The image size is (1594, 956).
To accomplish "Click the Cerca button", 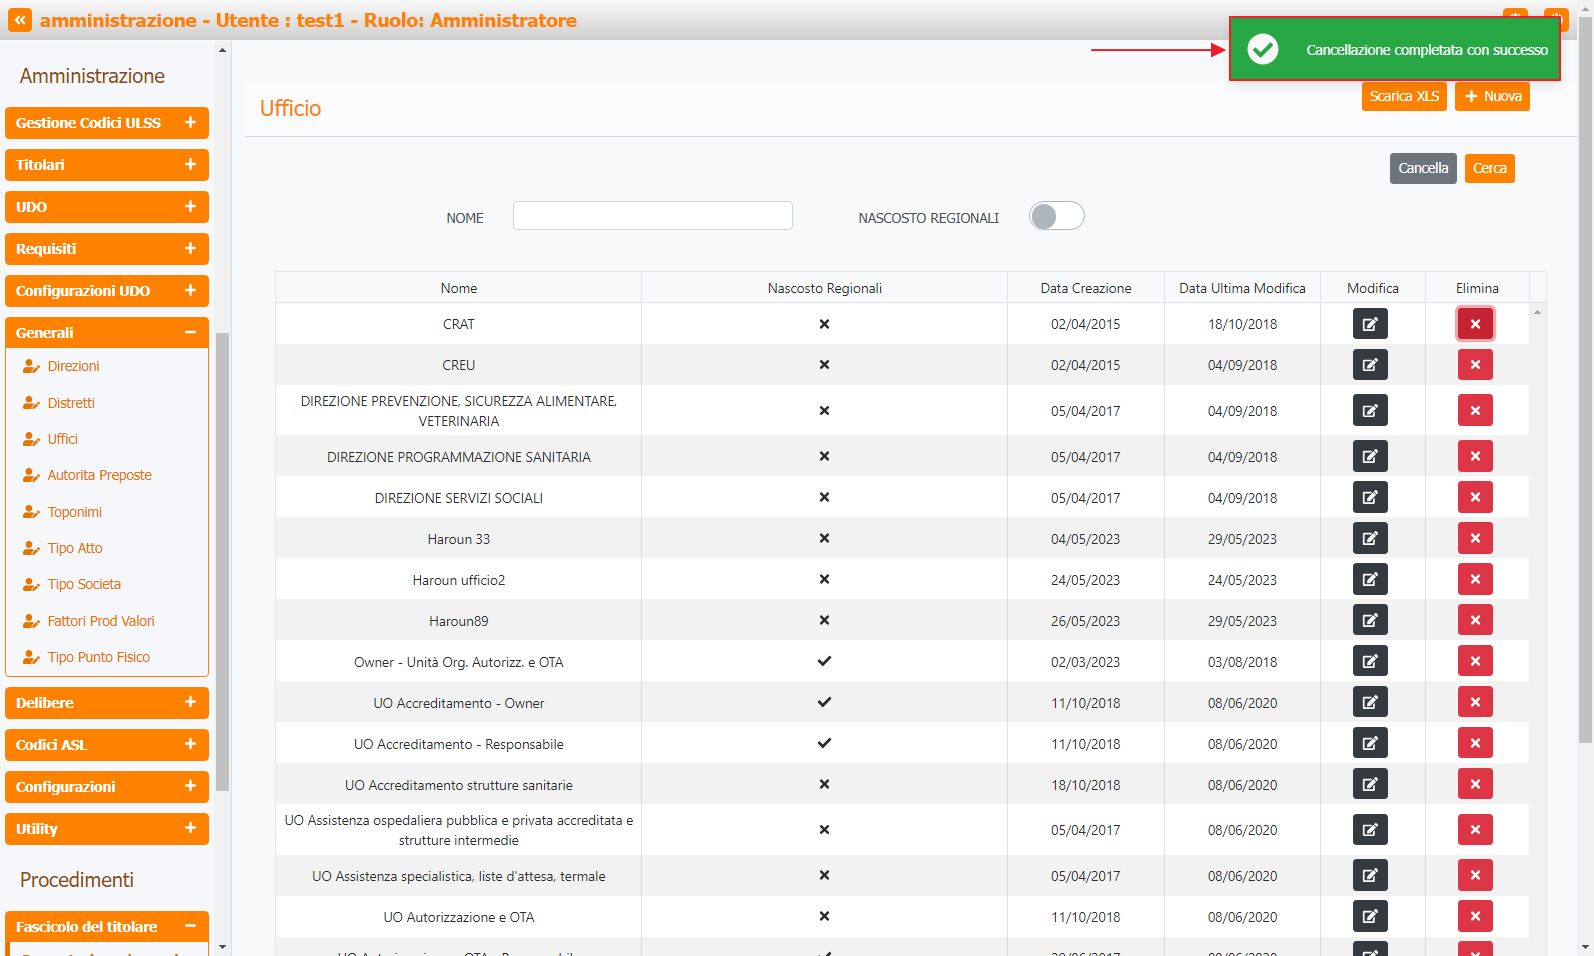I will point(1489,168).
